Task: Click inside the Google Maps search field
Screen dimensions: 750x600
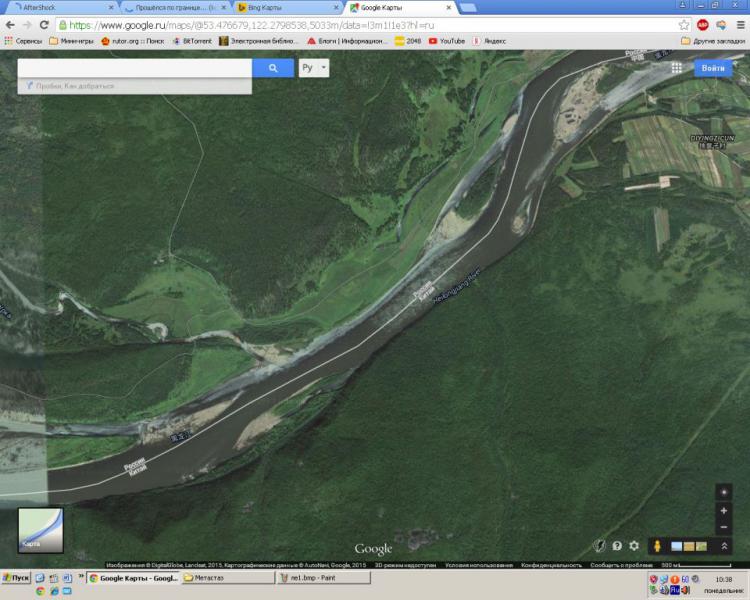Action: tap(134, 68)
